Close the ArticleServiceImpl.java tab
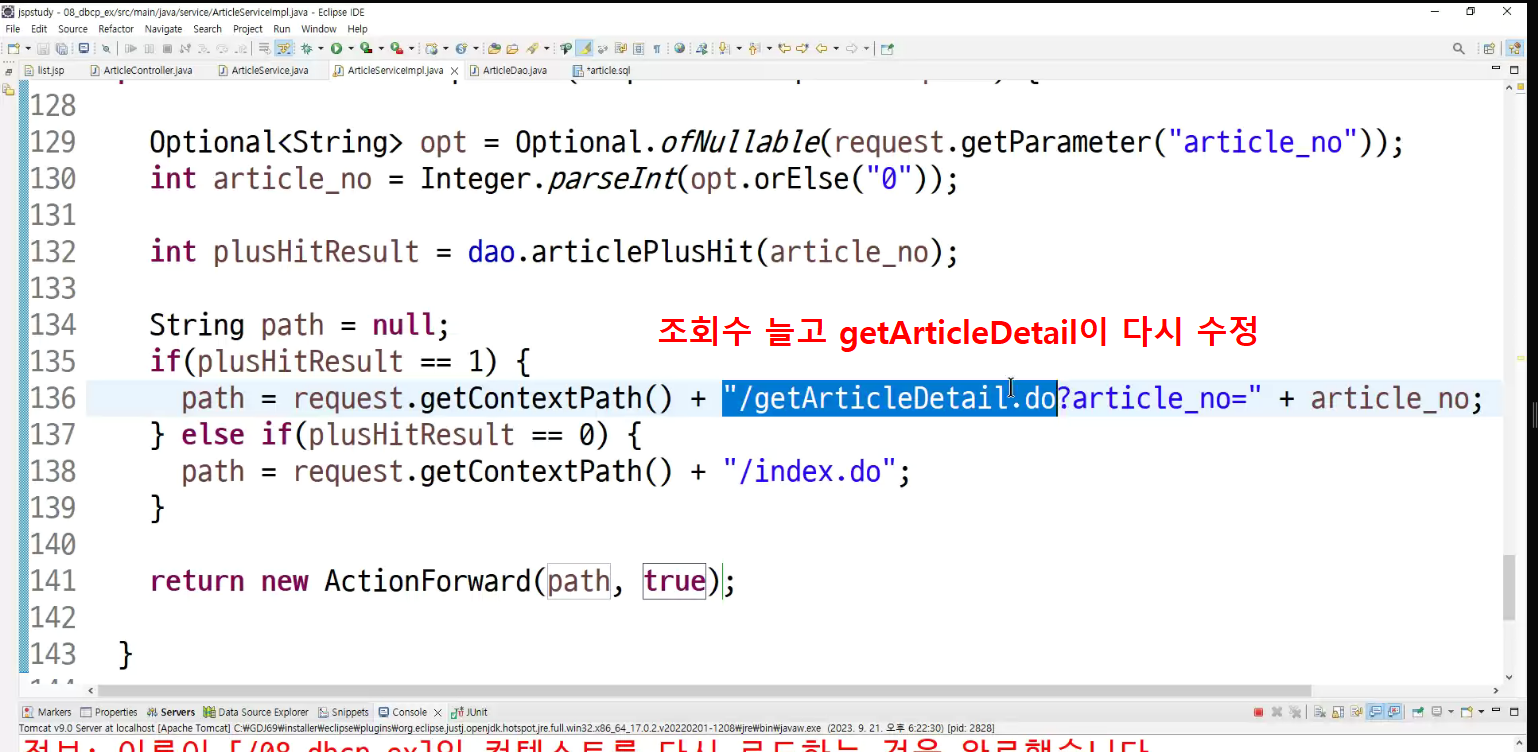This screenshot has height=752, width=1538. pyautogui.click(x=454, y=71)
